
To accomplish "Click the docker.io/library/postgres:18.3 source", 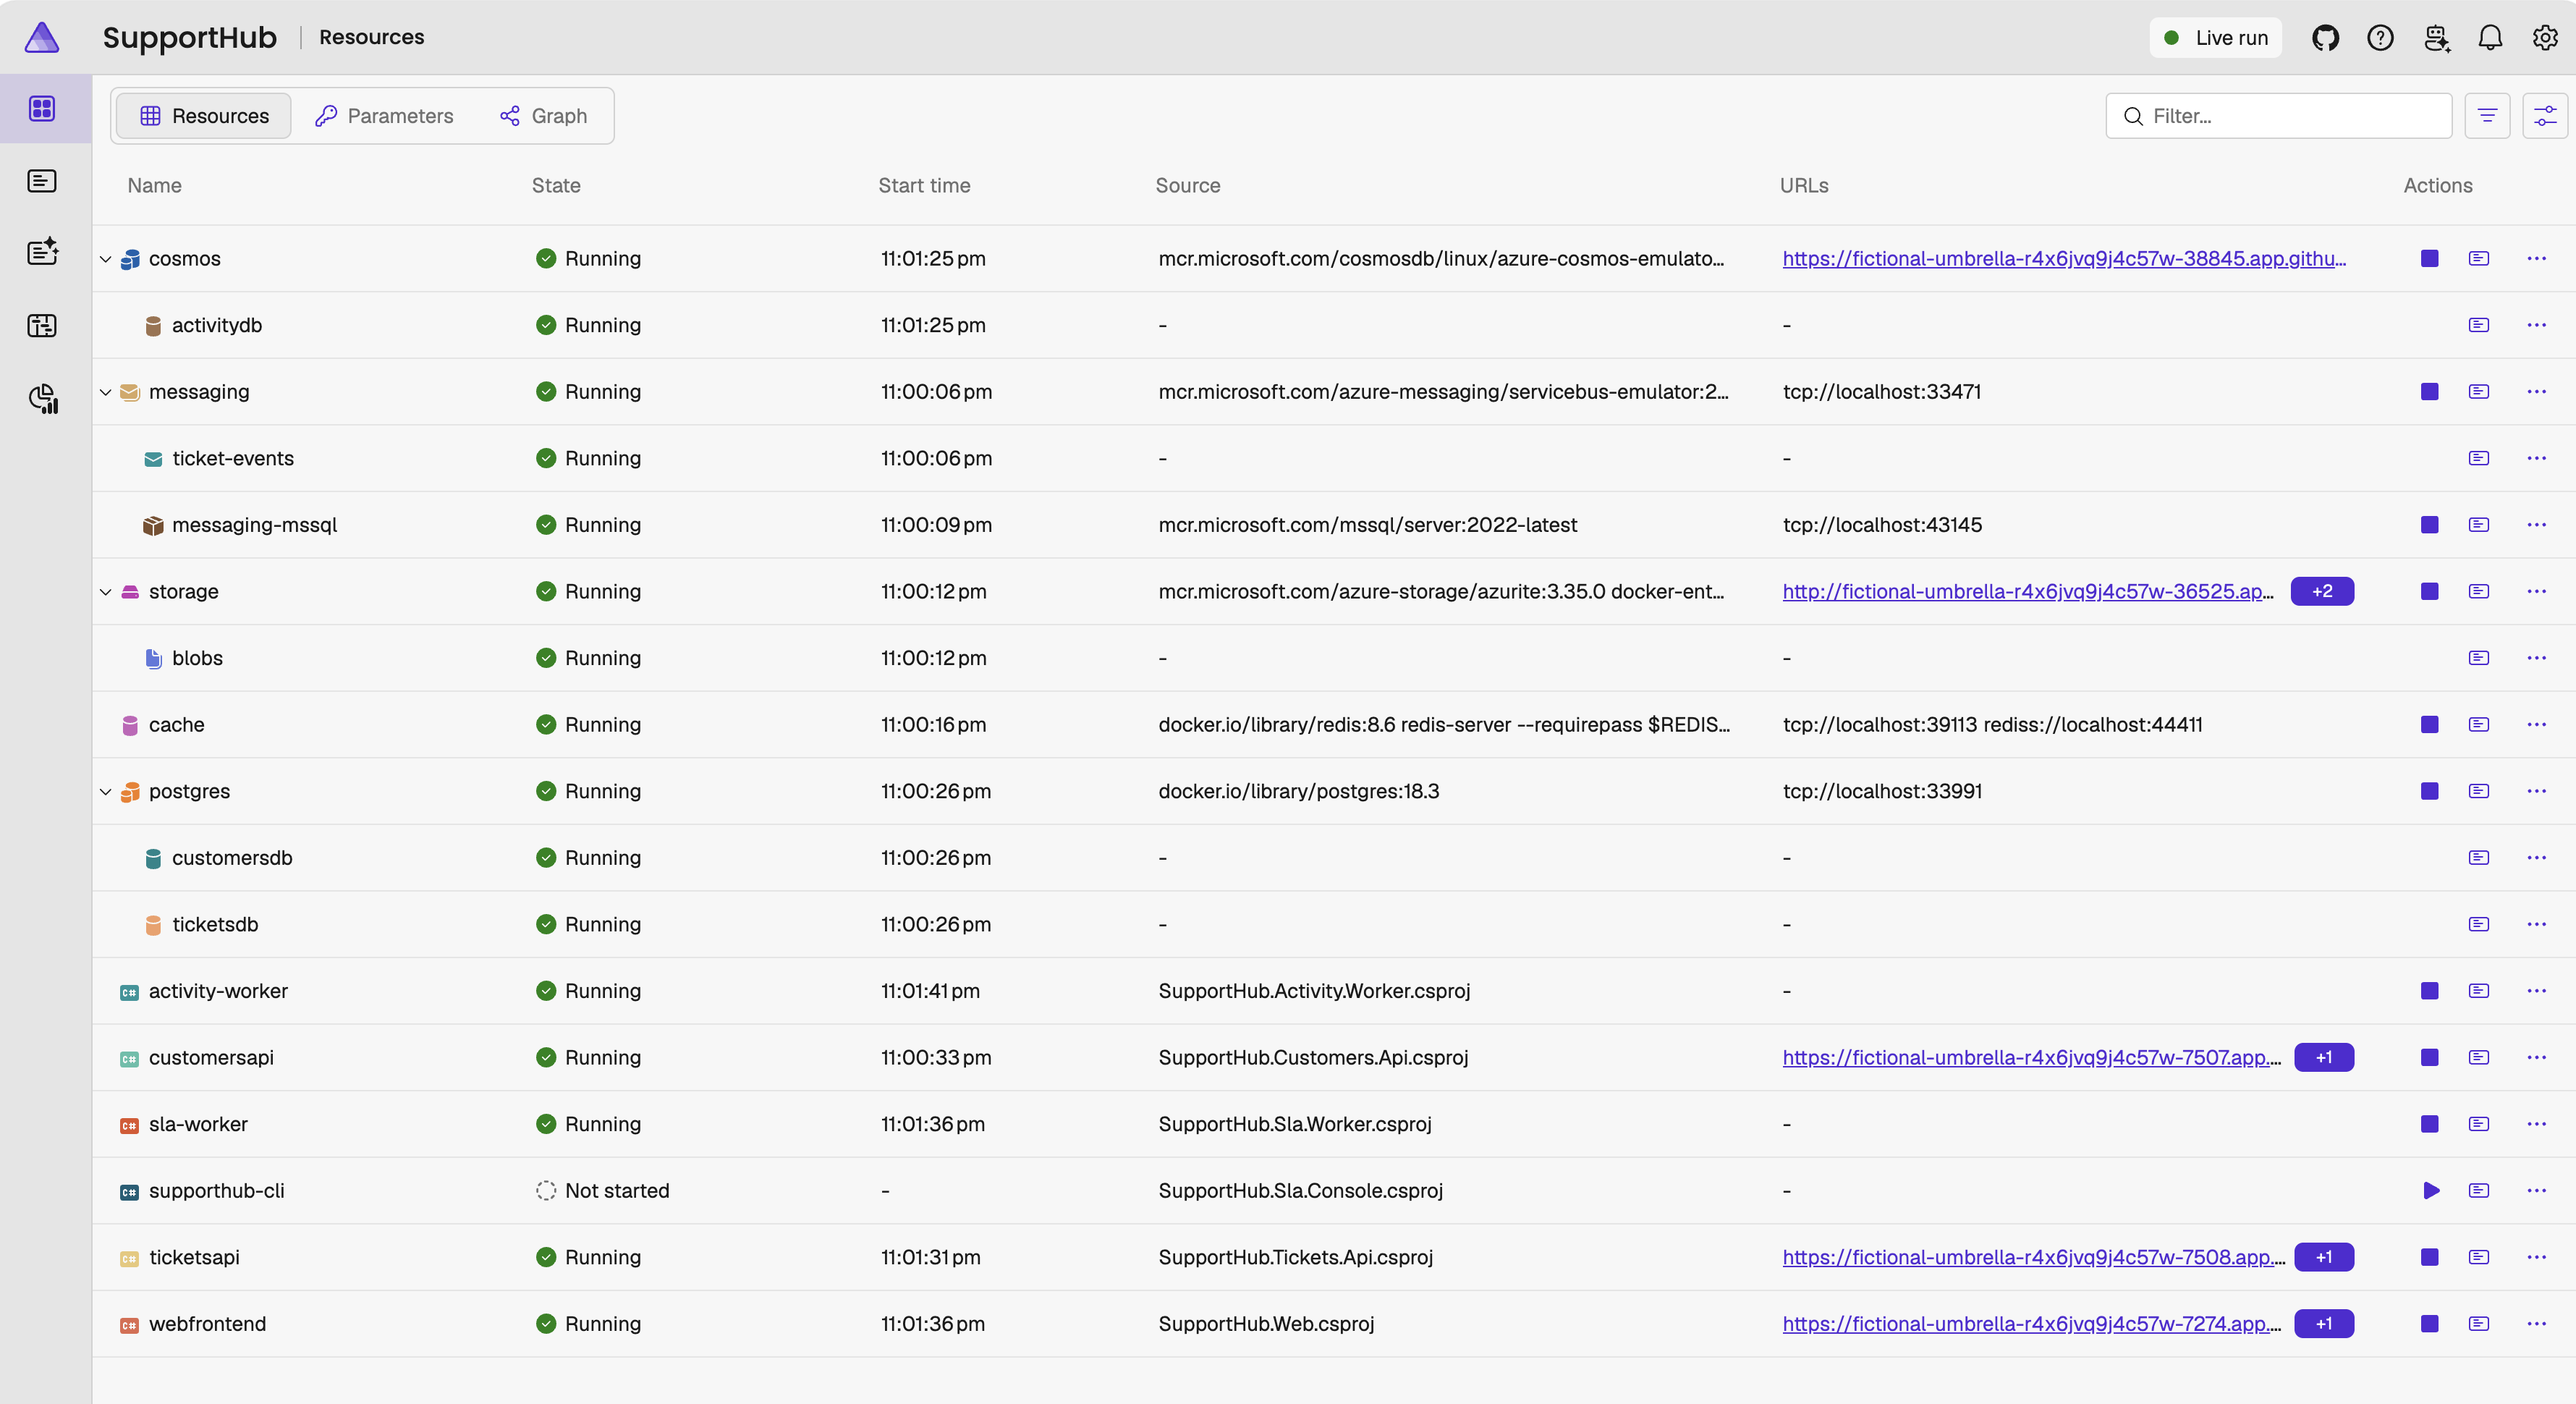I will 1298,791.
